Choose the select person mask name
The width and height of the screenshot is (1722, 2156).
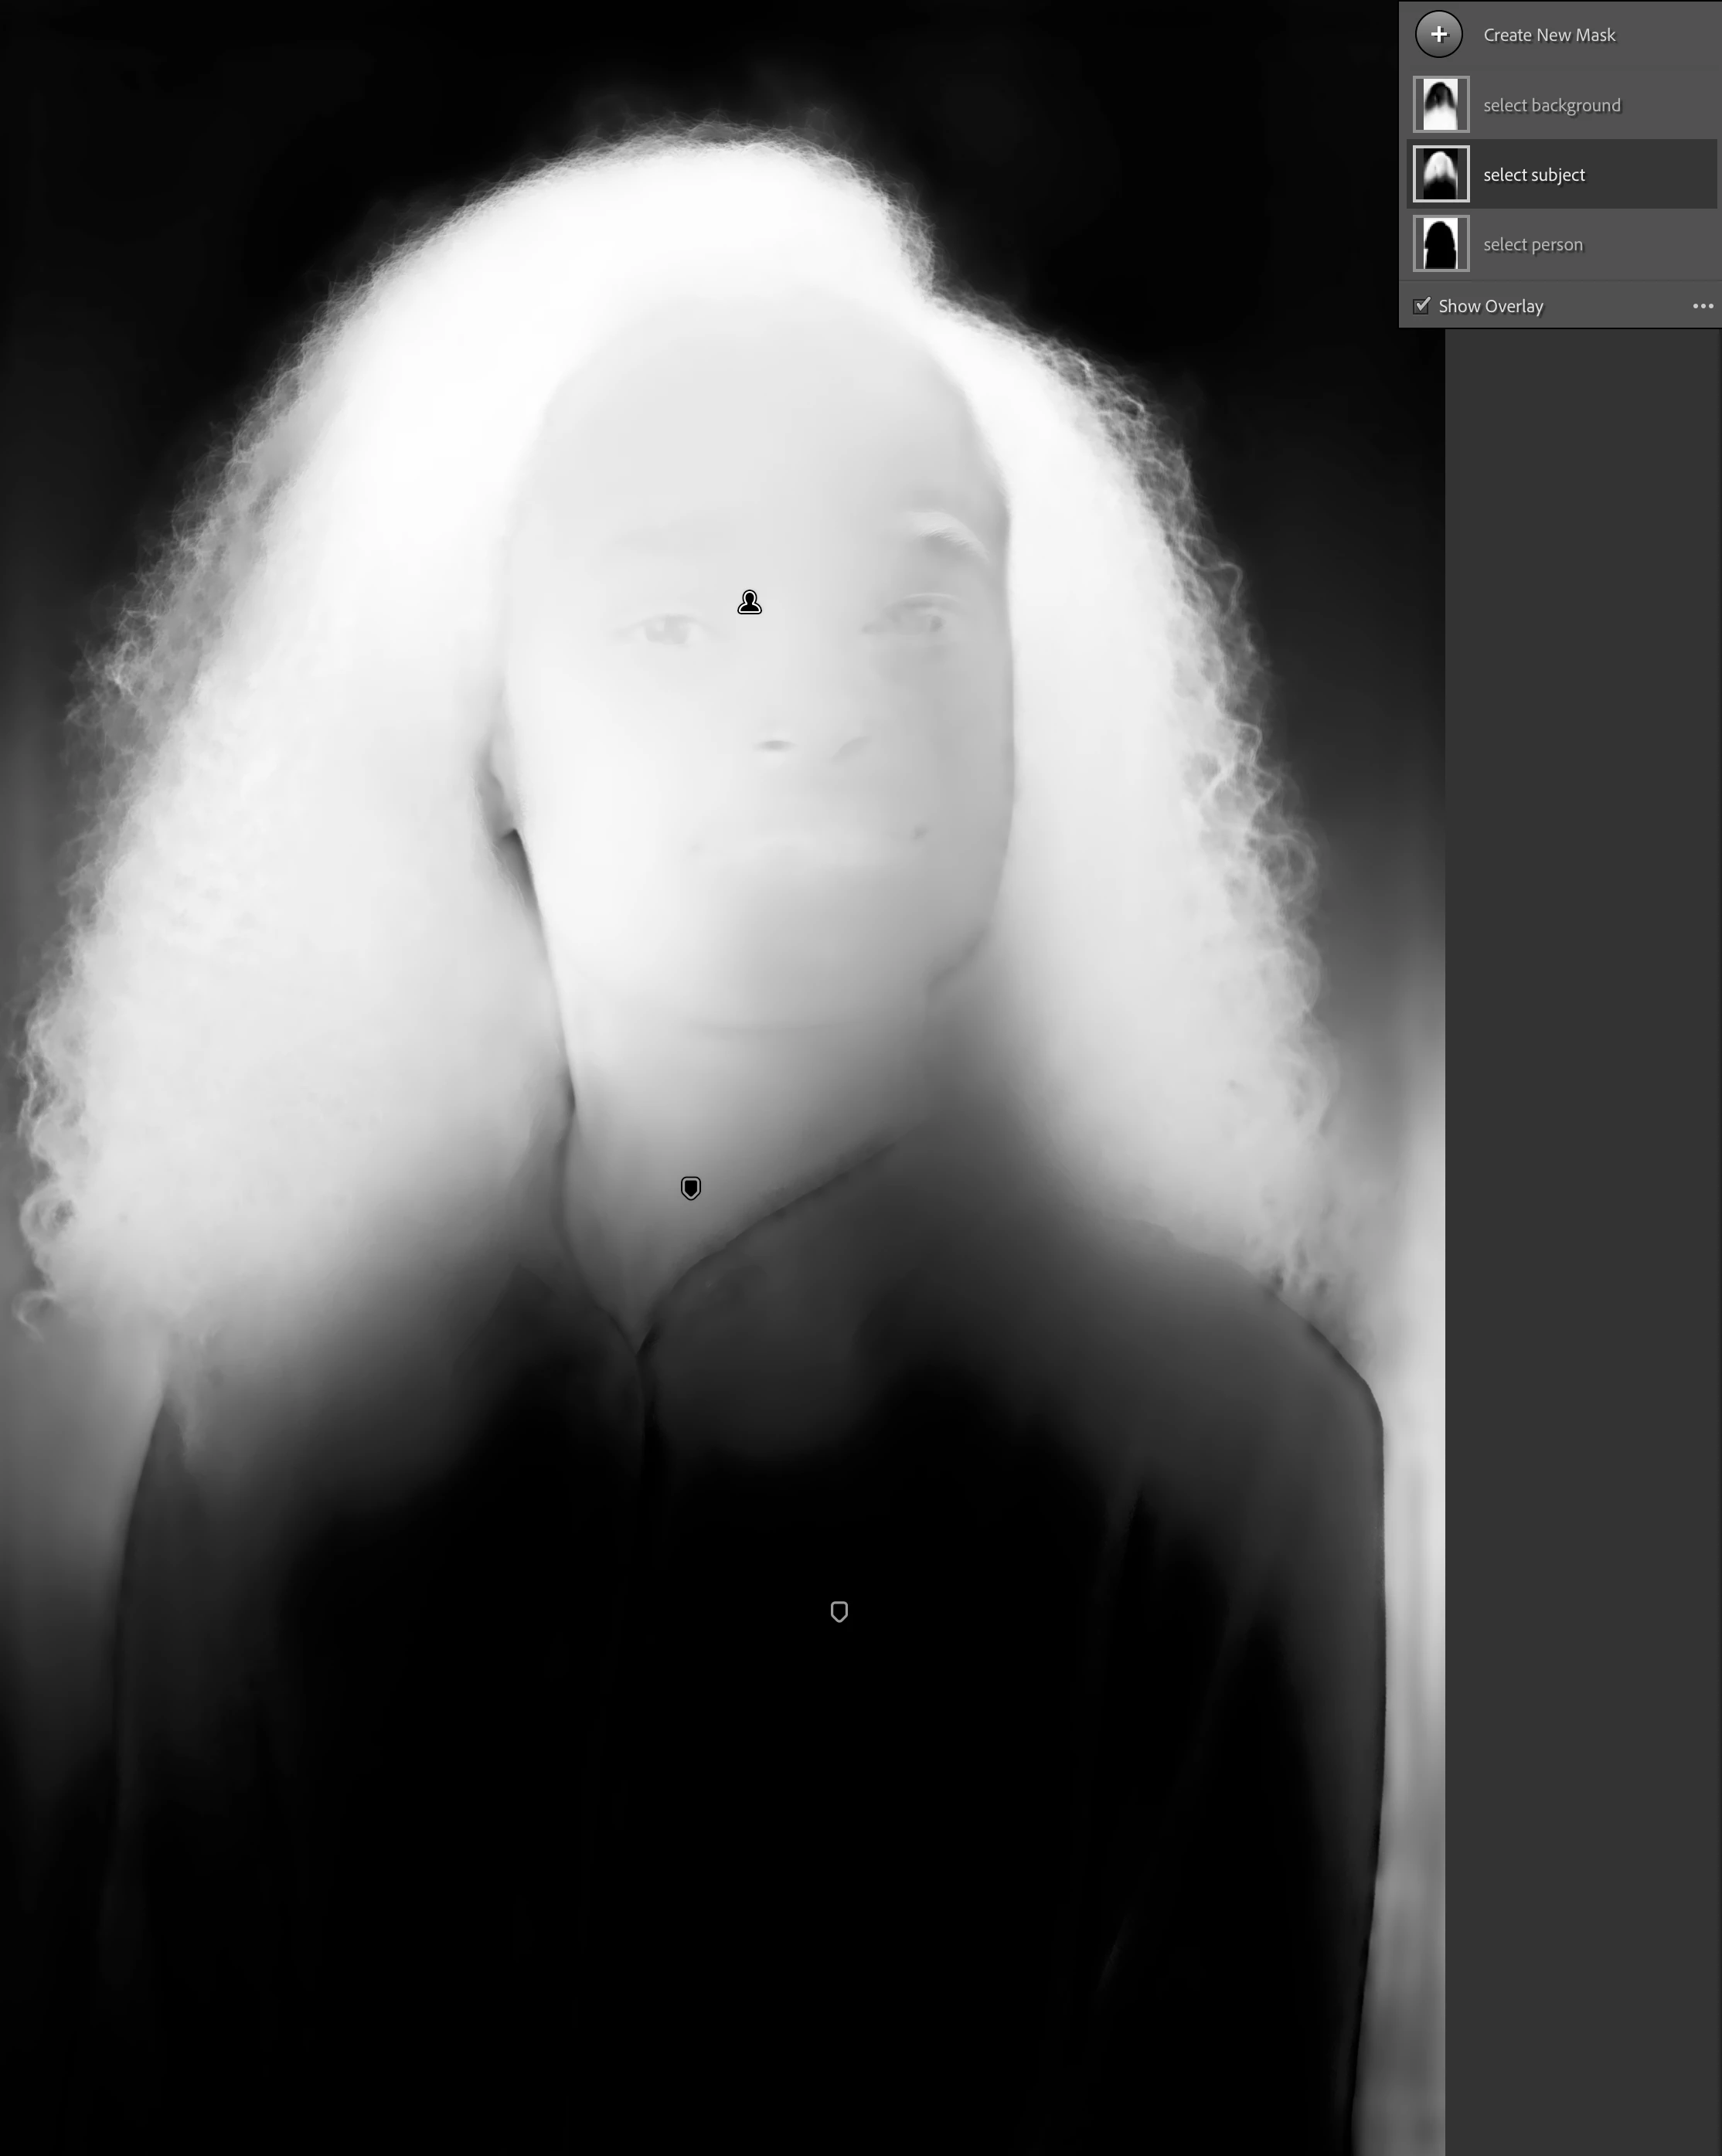[x=1533, y=245]
